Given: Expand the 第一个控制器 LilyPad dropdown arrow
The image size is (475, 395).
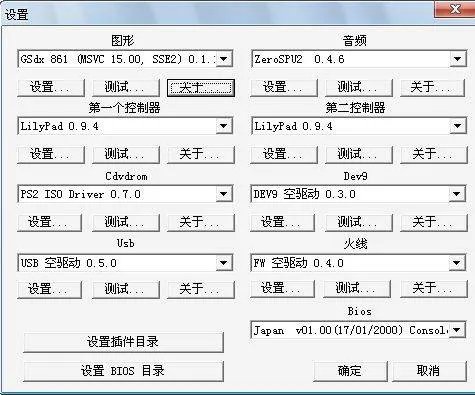Looking at the screenshot, I should point(224,126).
